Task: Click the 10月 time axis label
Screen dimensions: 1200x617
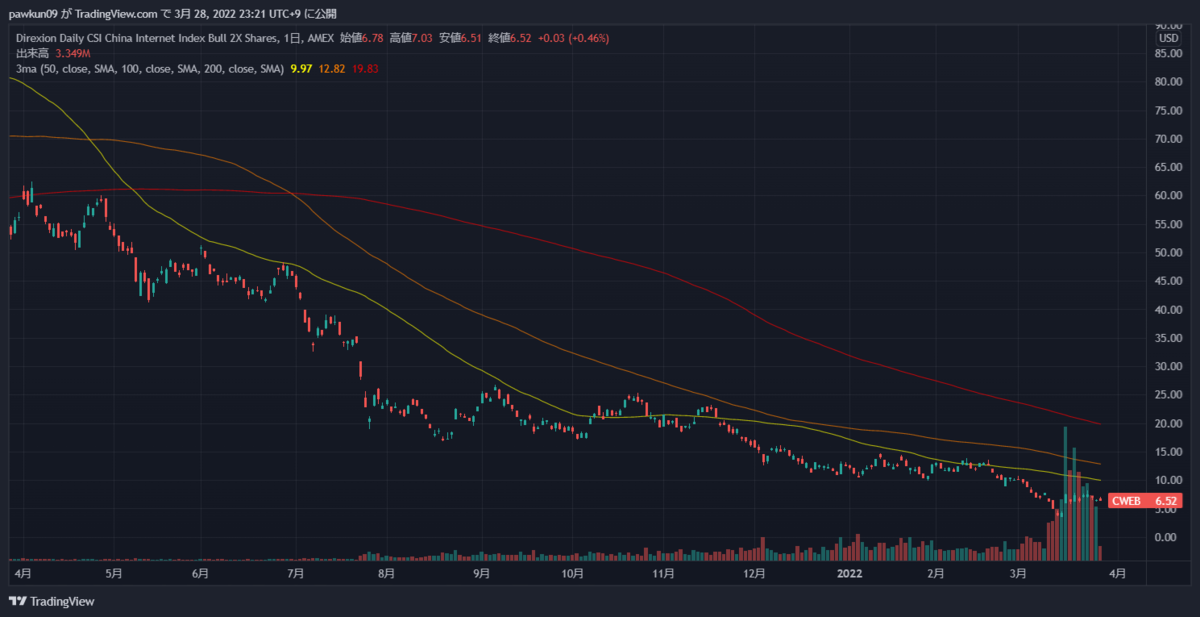Action: coord(573,574)
